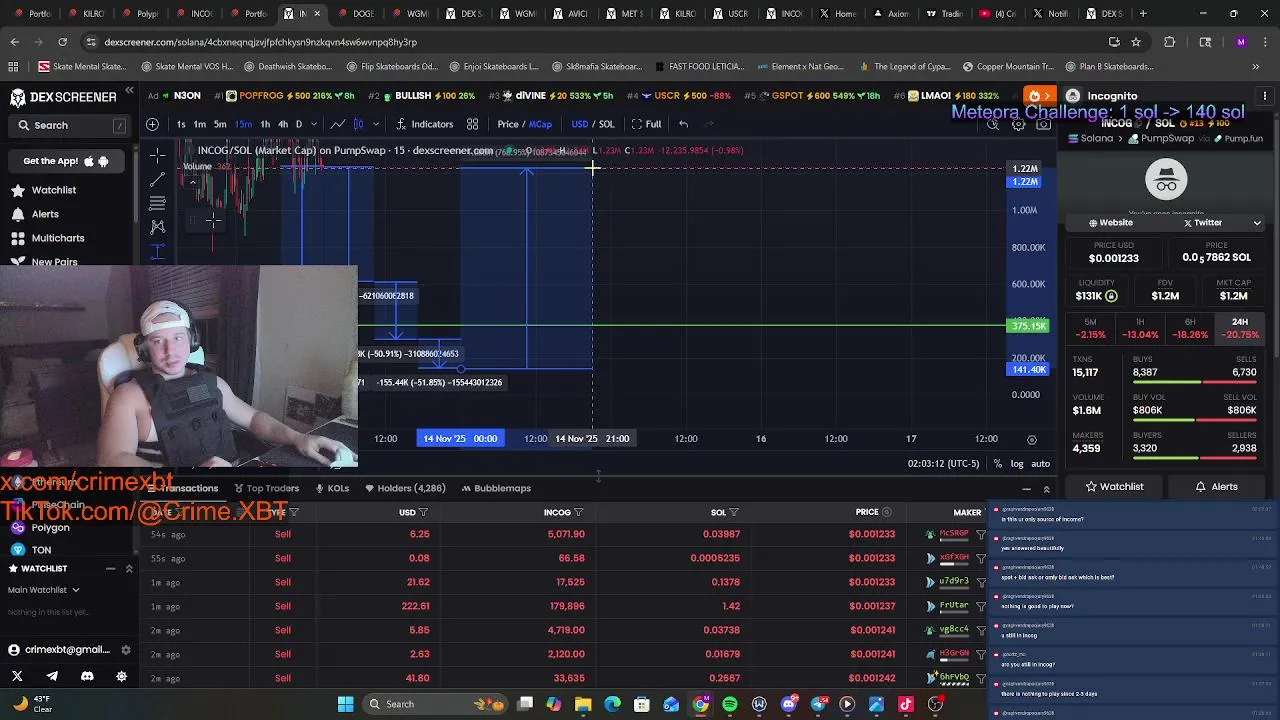Image resolution: width=1280 pixels, height=720 pixels.
Task: Switch to KOLs tab
Action: click(332, 488)
